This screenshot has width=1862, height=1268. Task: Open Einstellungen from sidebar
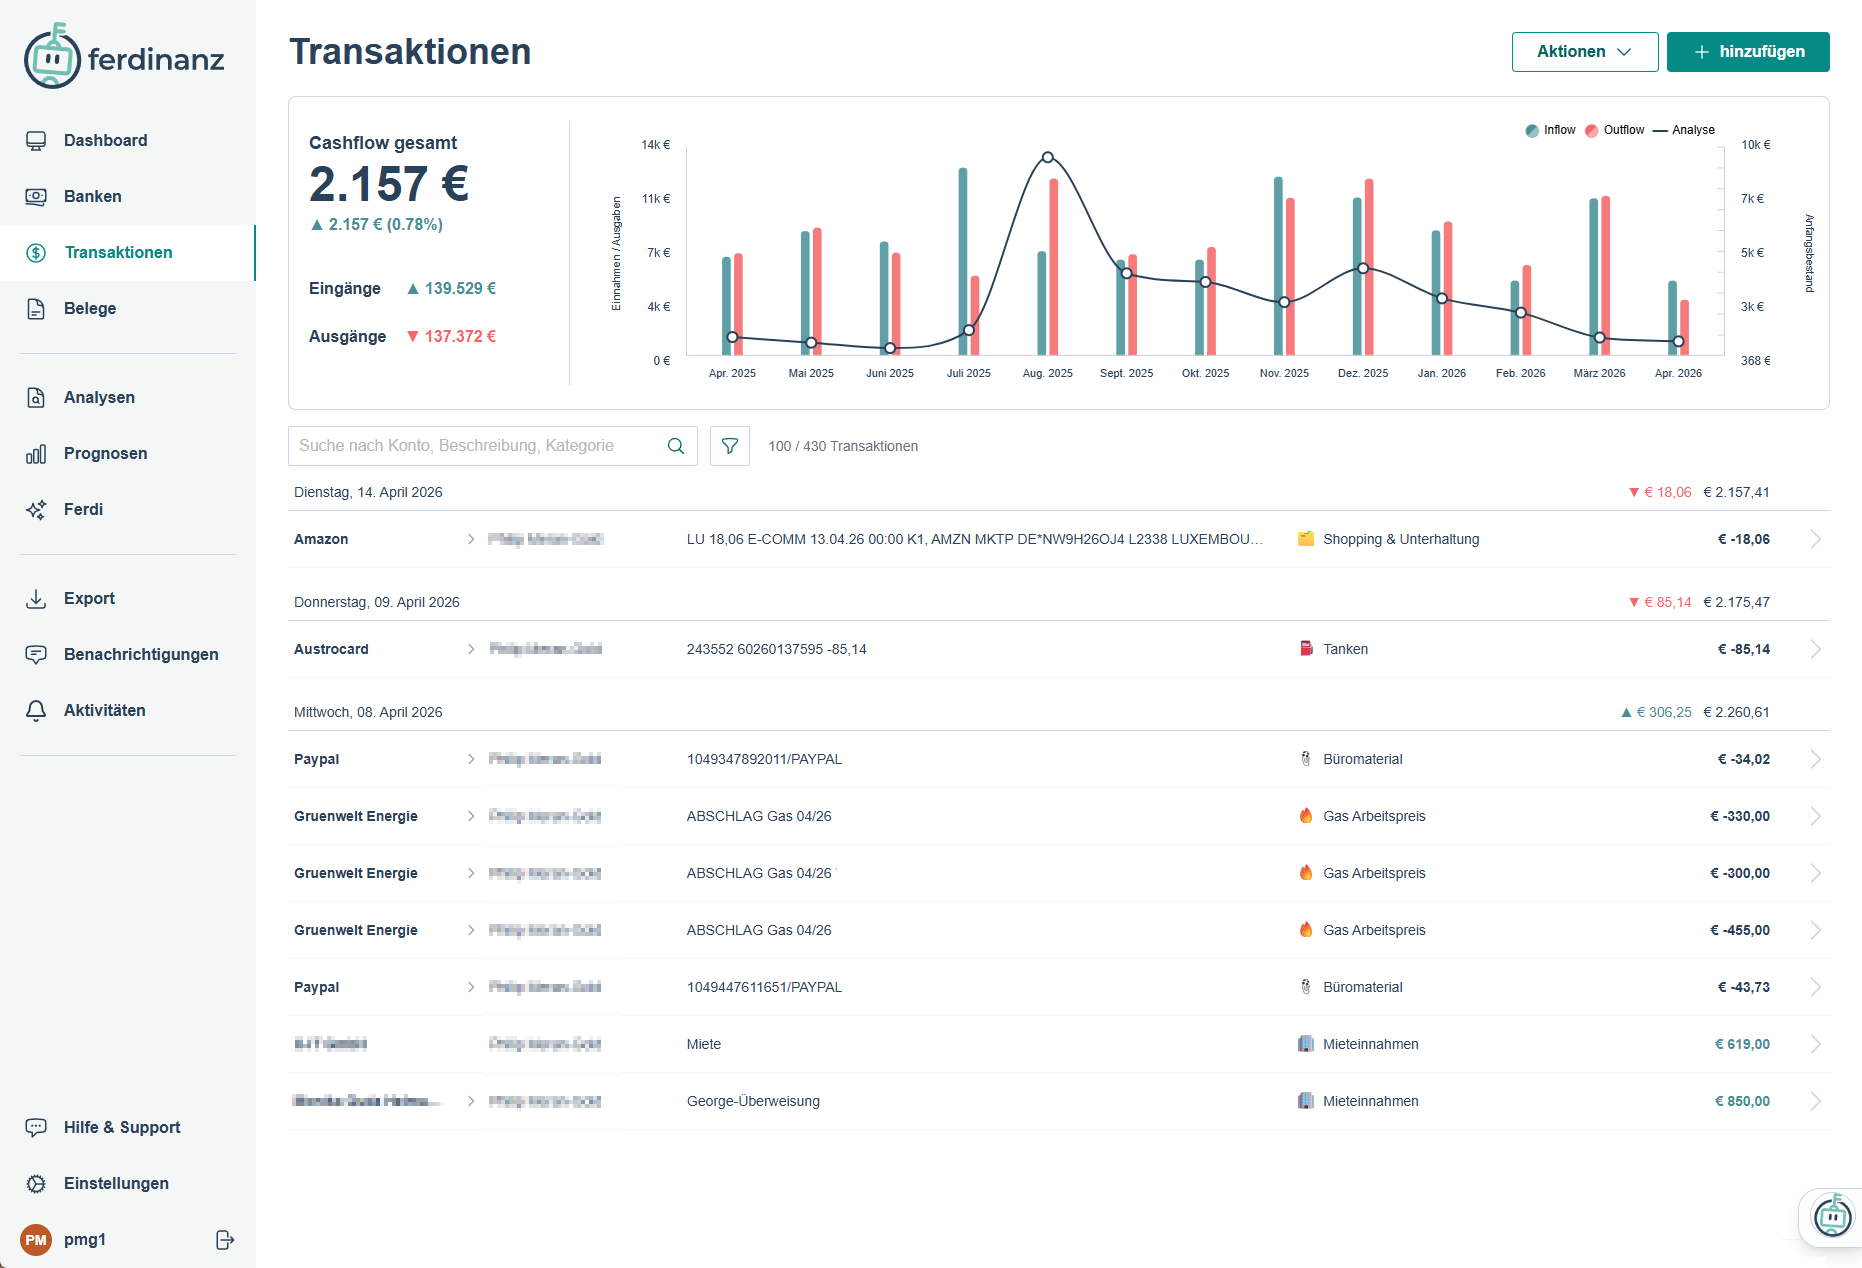pos(116,1184)
